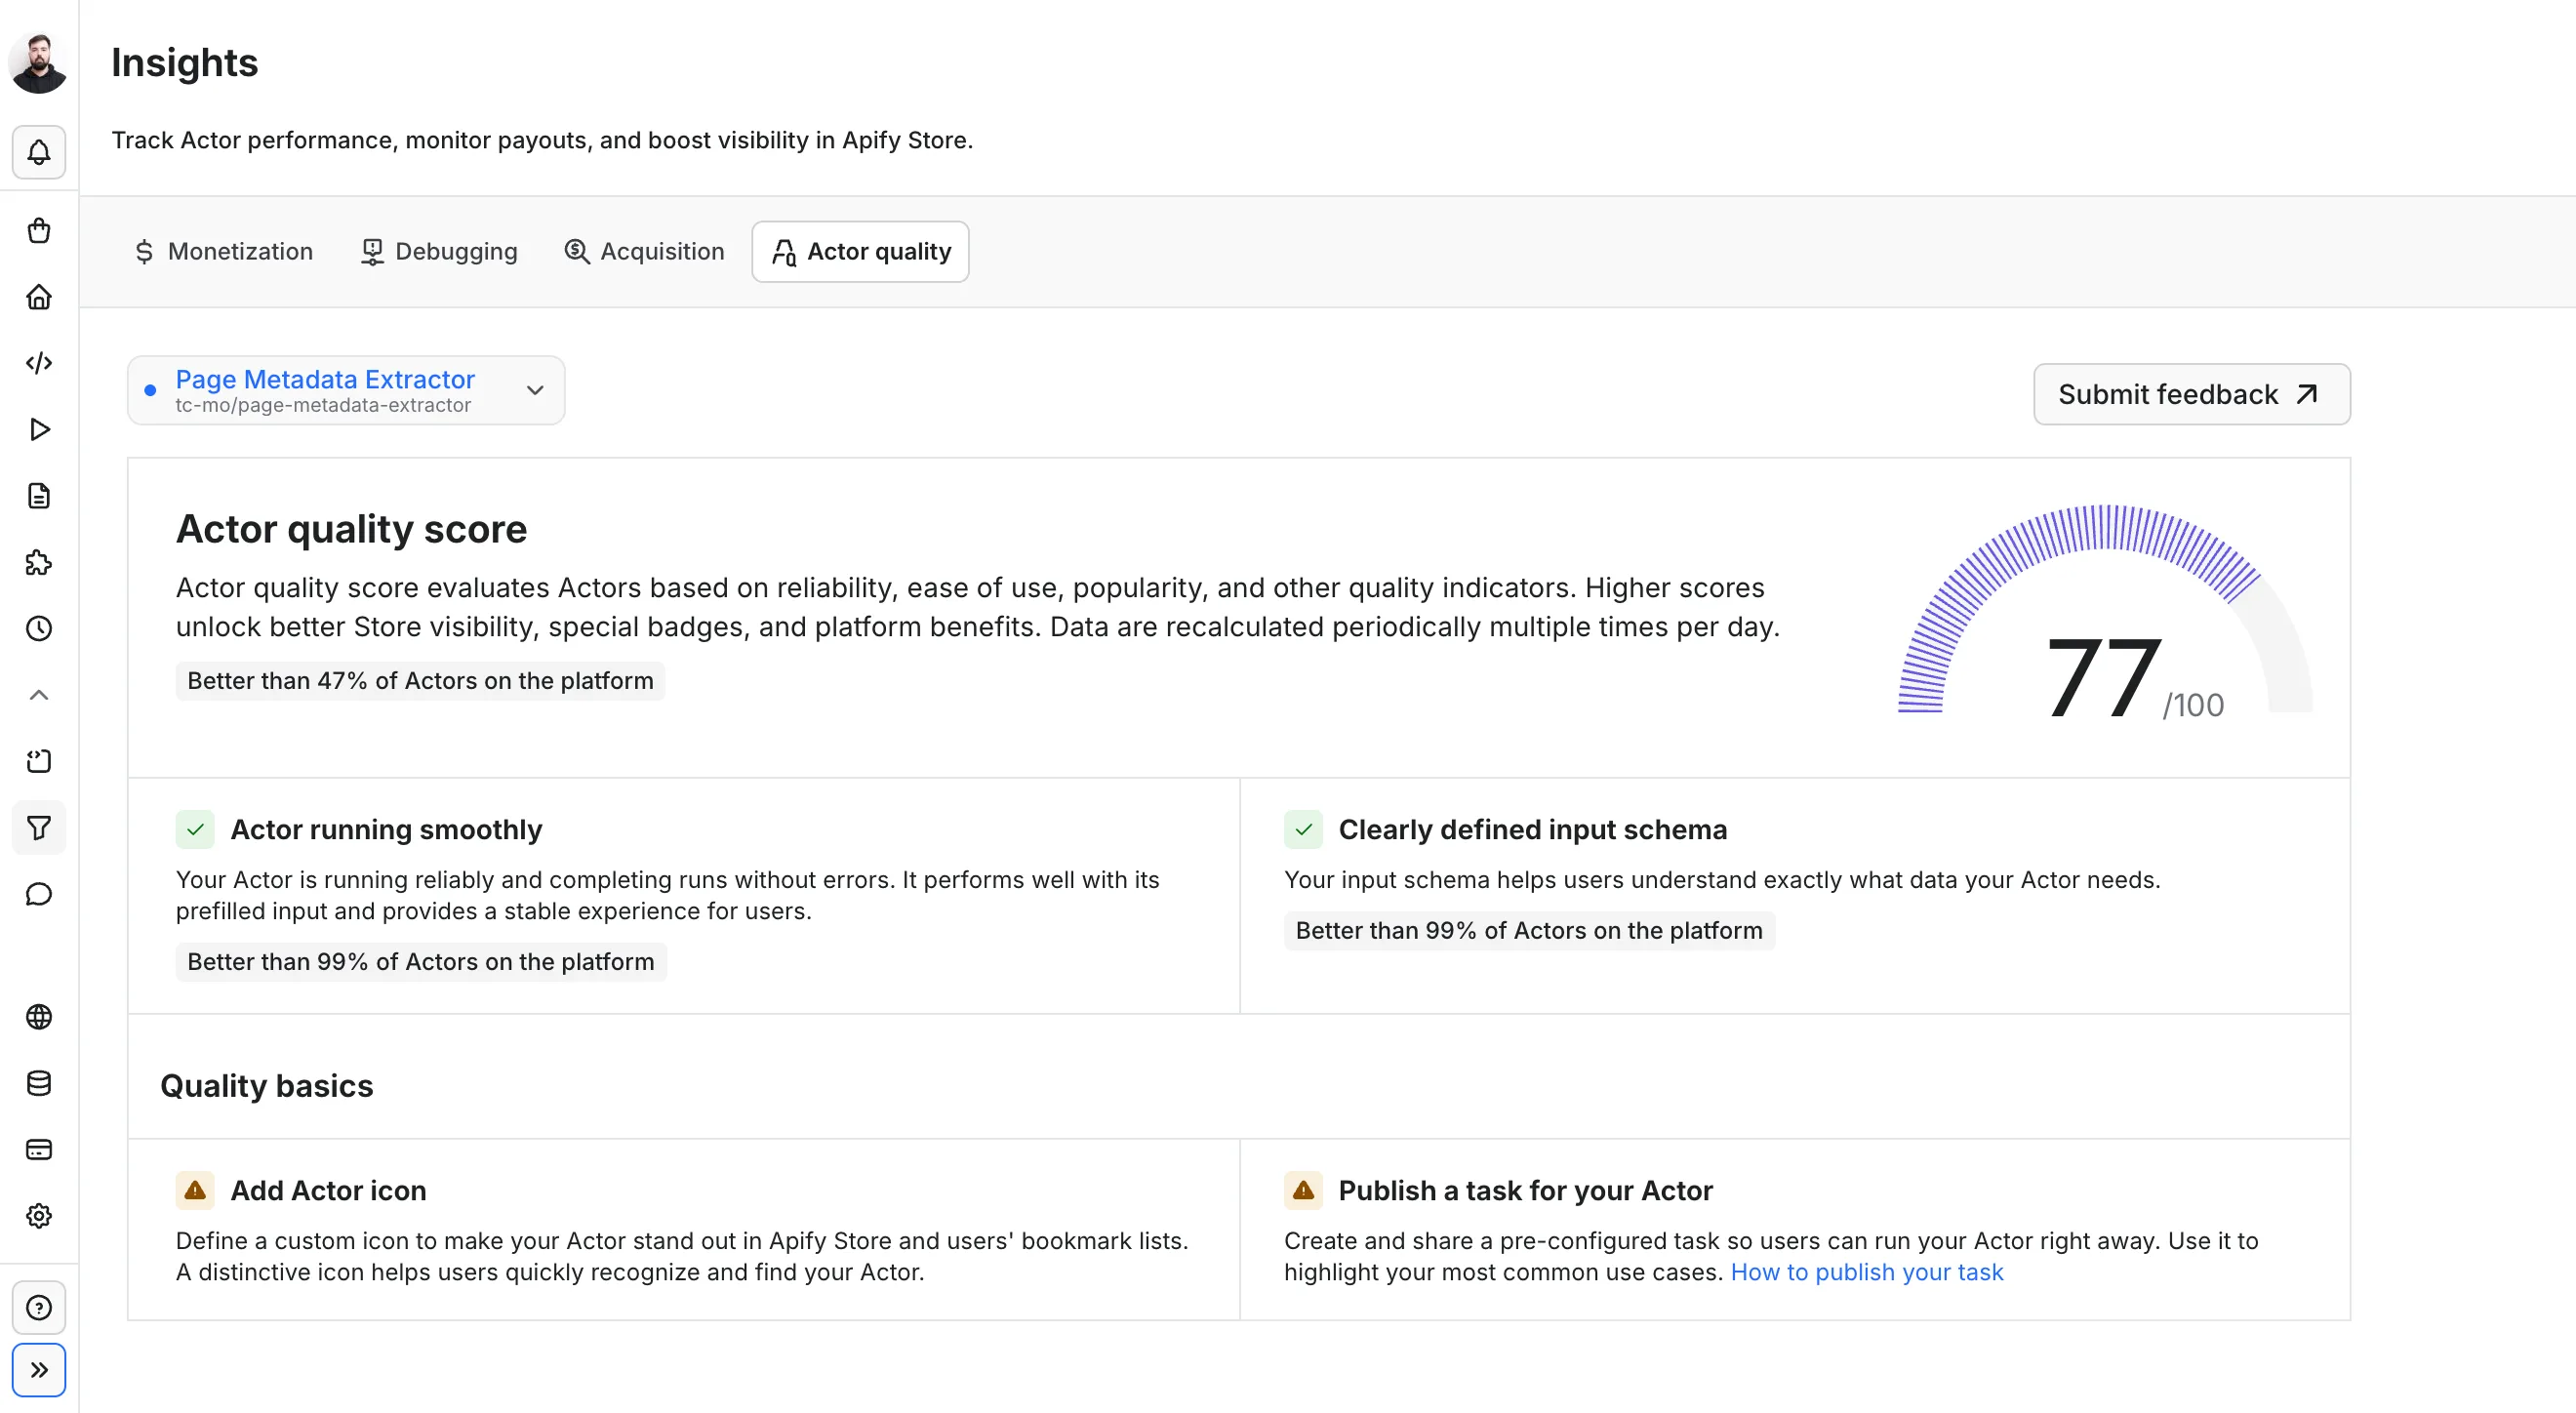Open messages speech bubble icon
Screen dimensions: 2576x1413
[39, 894]
